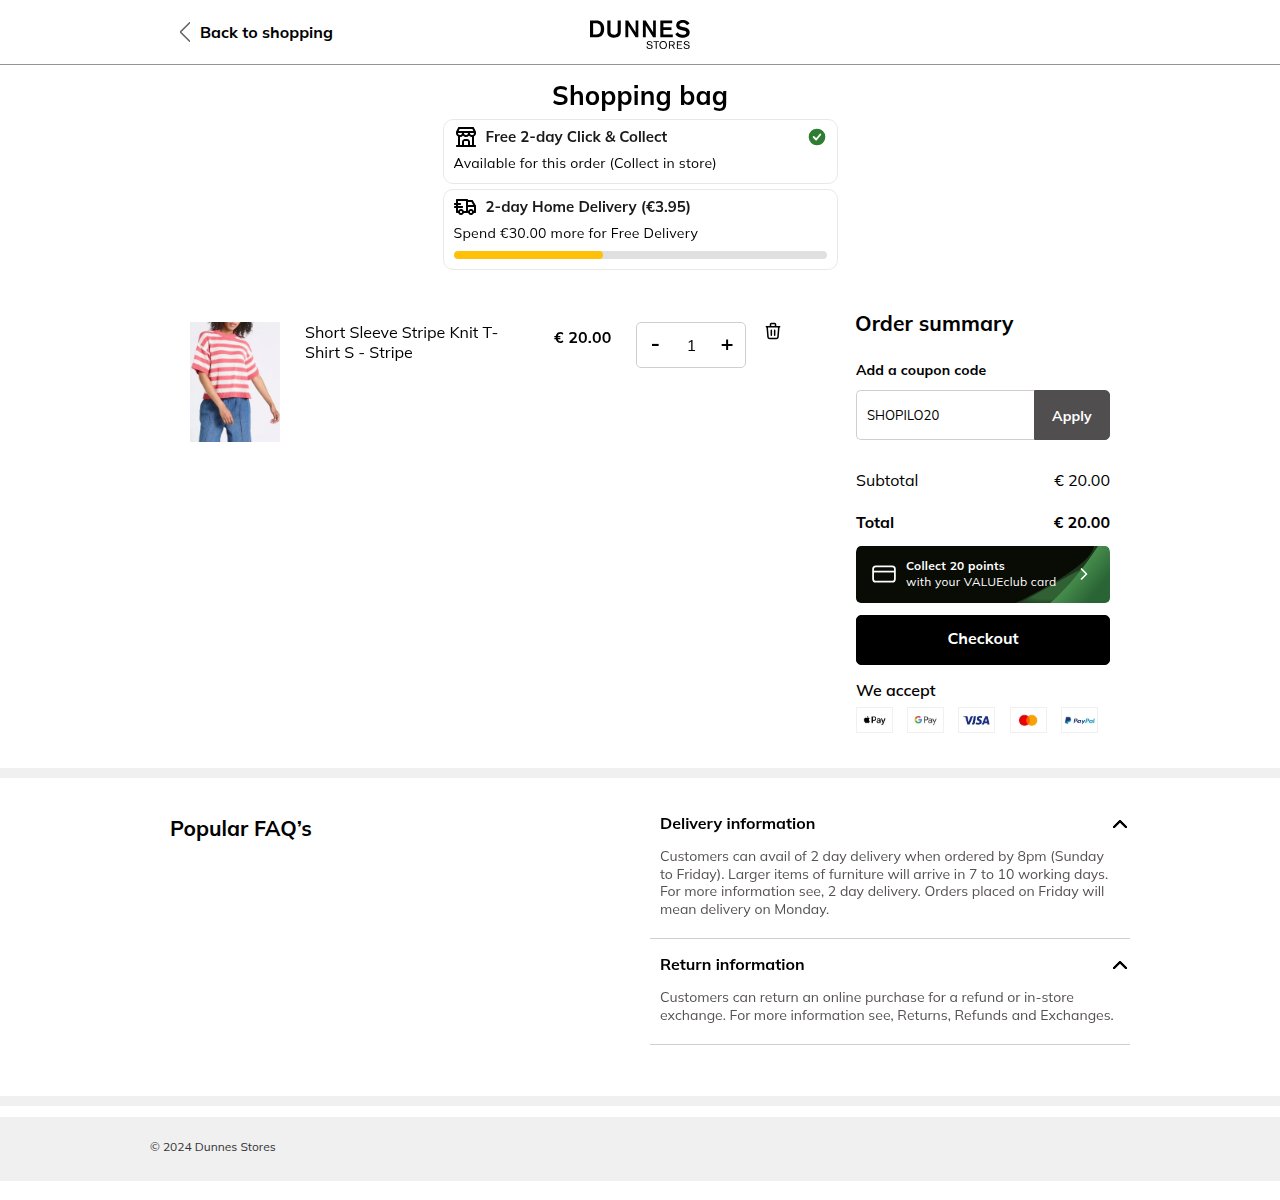Click the Popular FAQ's heading
Viewport: 1280px width, 1200px height.
tap(241, 829)
